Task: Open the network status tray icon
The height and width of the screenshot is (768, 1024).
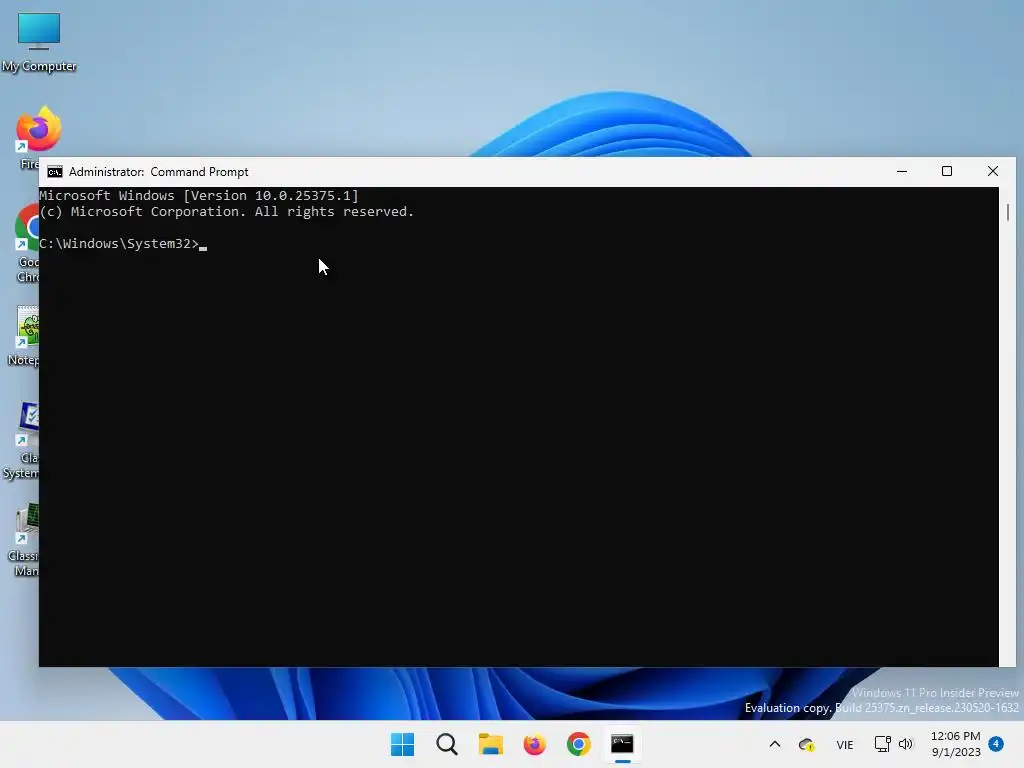Action: [882, 744]
